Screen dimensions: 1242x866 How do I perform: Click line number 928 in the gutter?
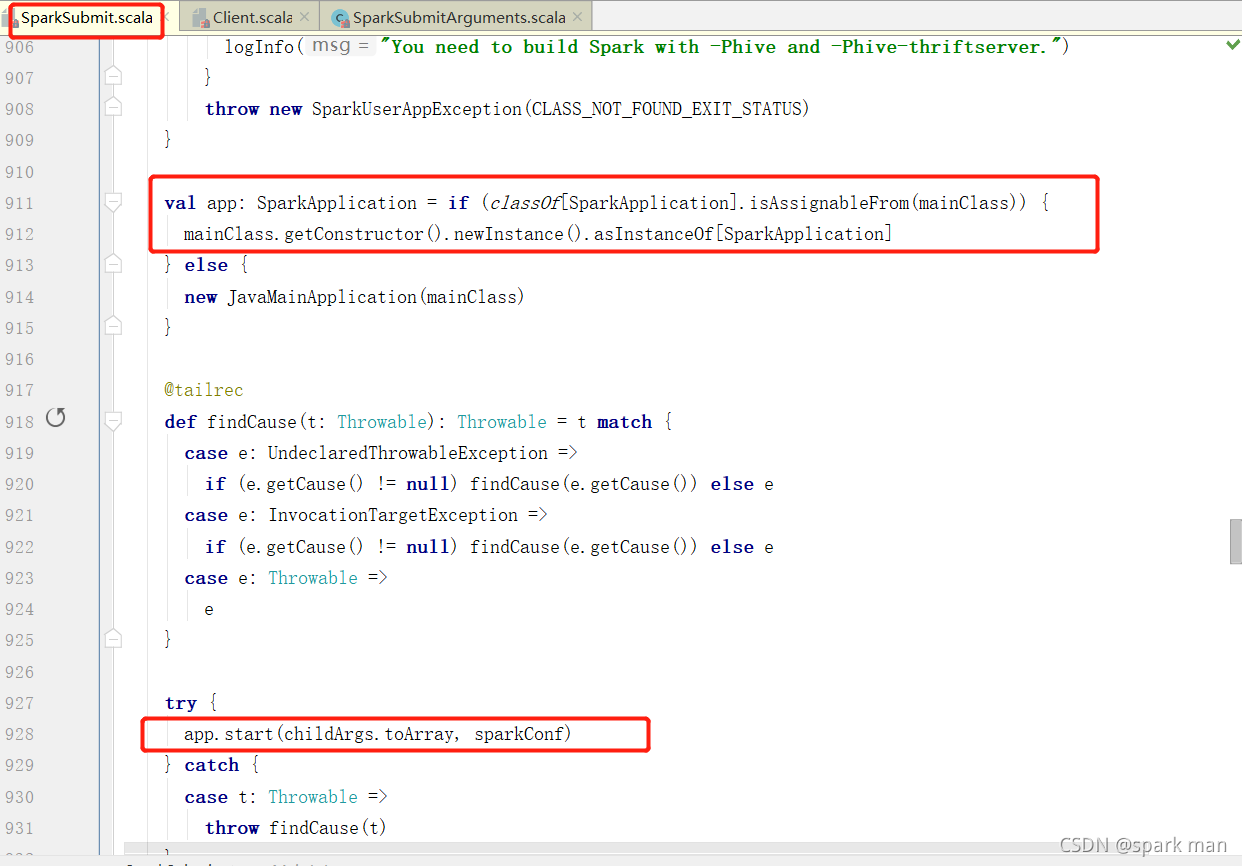click(x=19, y=734)
